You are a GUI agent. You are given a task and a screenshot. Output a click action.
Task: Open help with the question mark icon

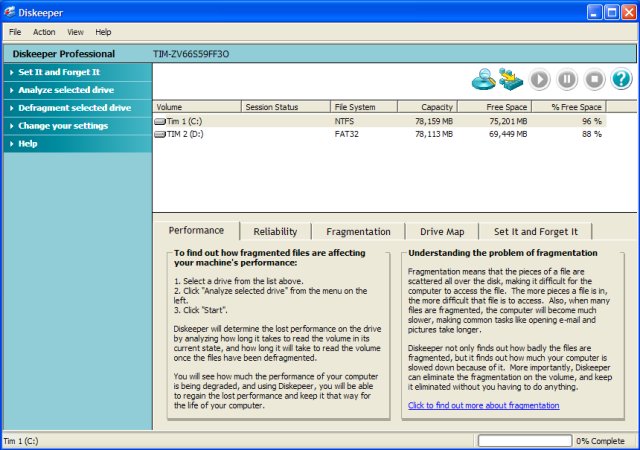coord(622,79)
